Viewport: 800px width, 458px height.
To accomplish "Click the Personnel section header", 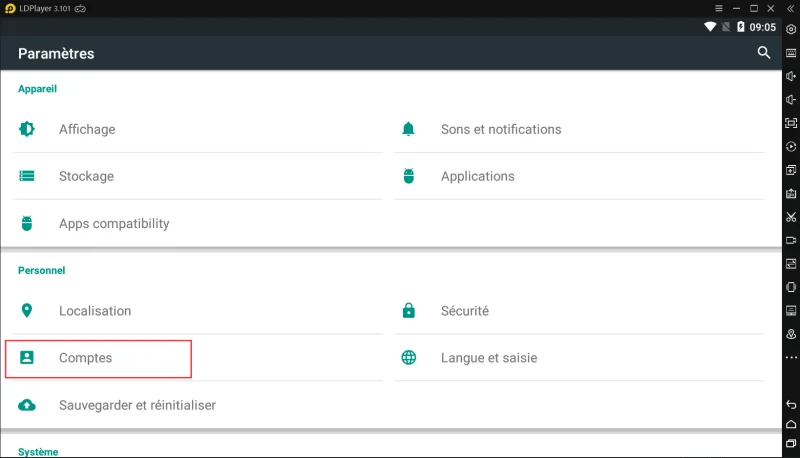I will coord(41,270).
